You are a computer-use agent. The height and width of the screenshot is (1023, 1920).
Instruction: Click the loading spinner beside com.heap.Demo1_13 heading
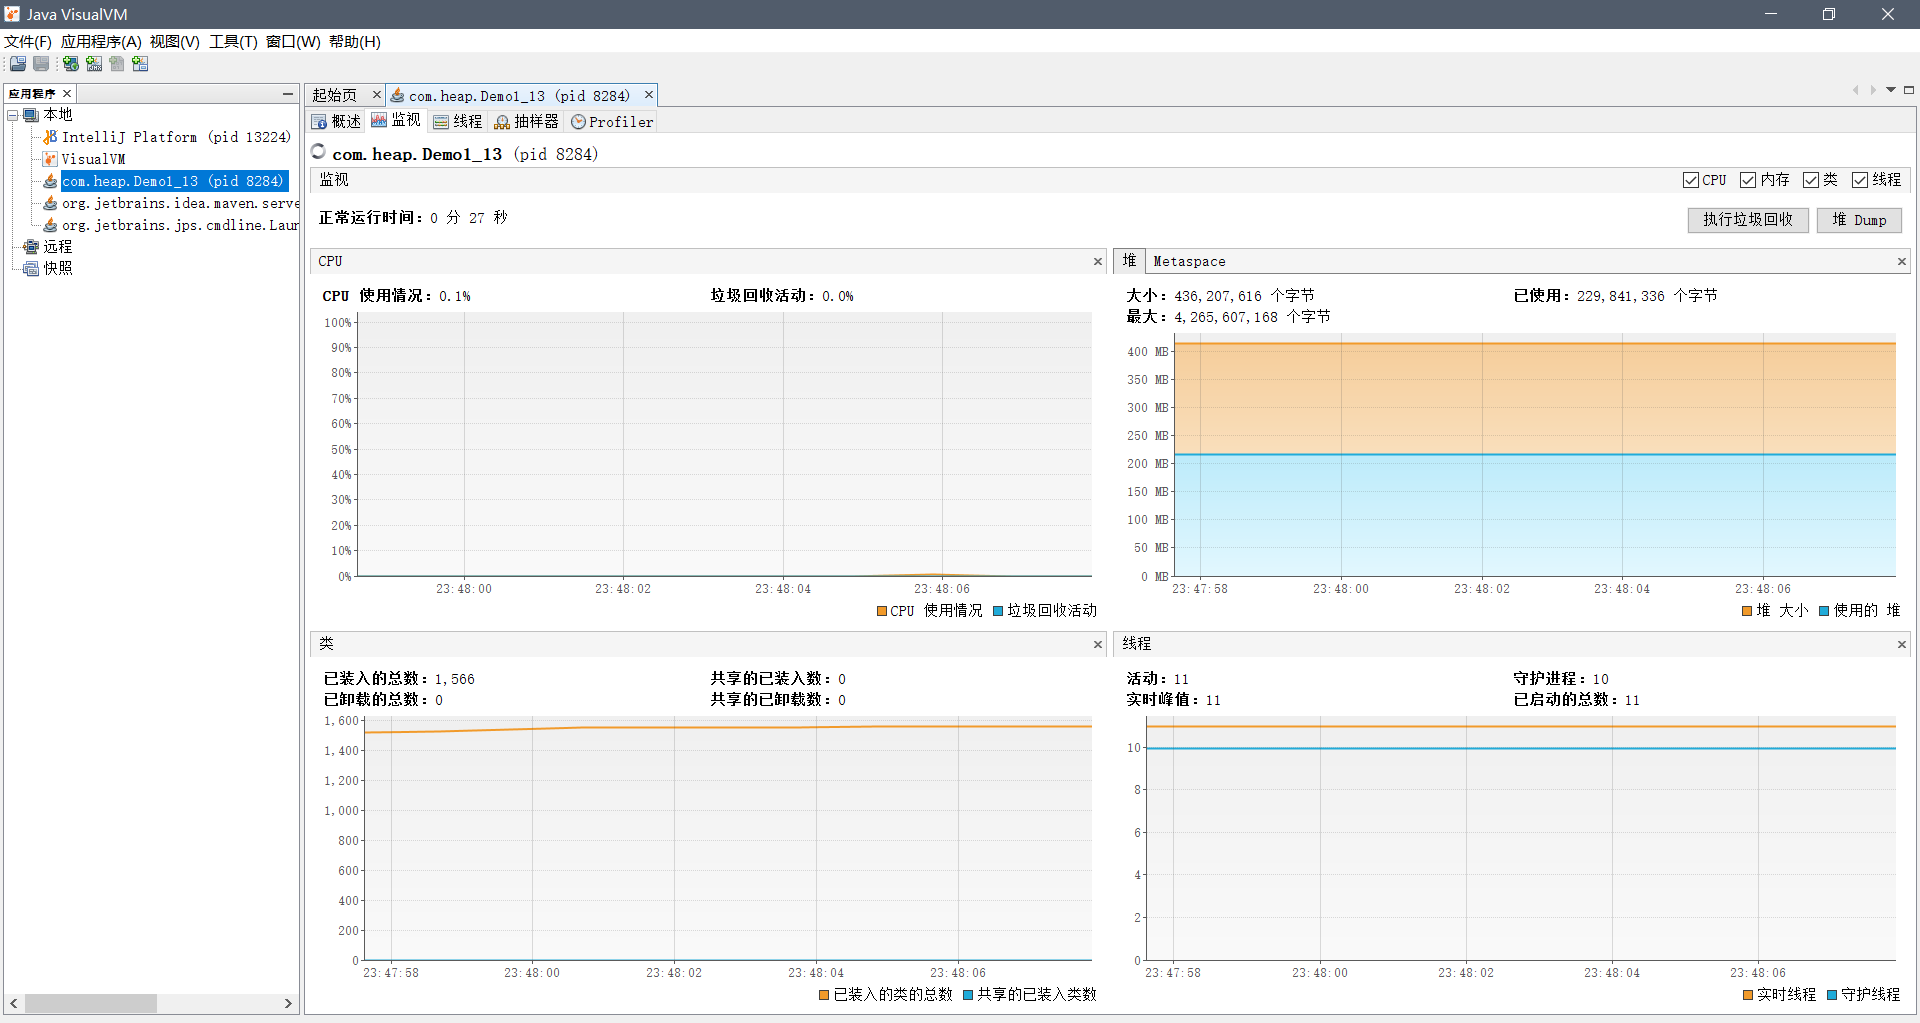click(x=319, y=152)
